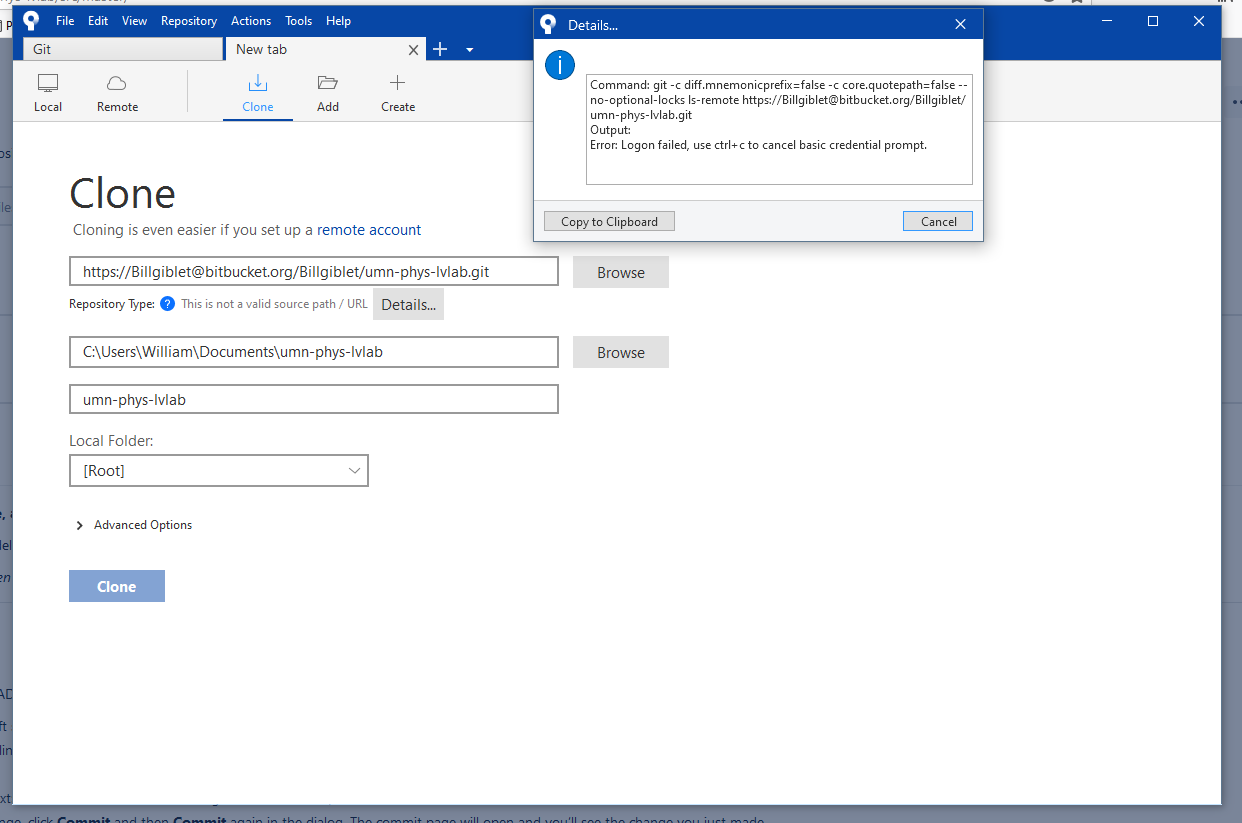Select the Create repository icon
Viewport: 1242px width, 823px height.
point(398,93)
